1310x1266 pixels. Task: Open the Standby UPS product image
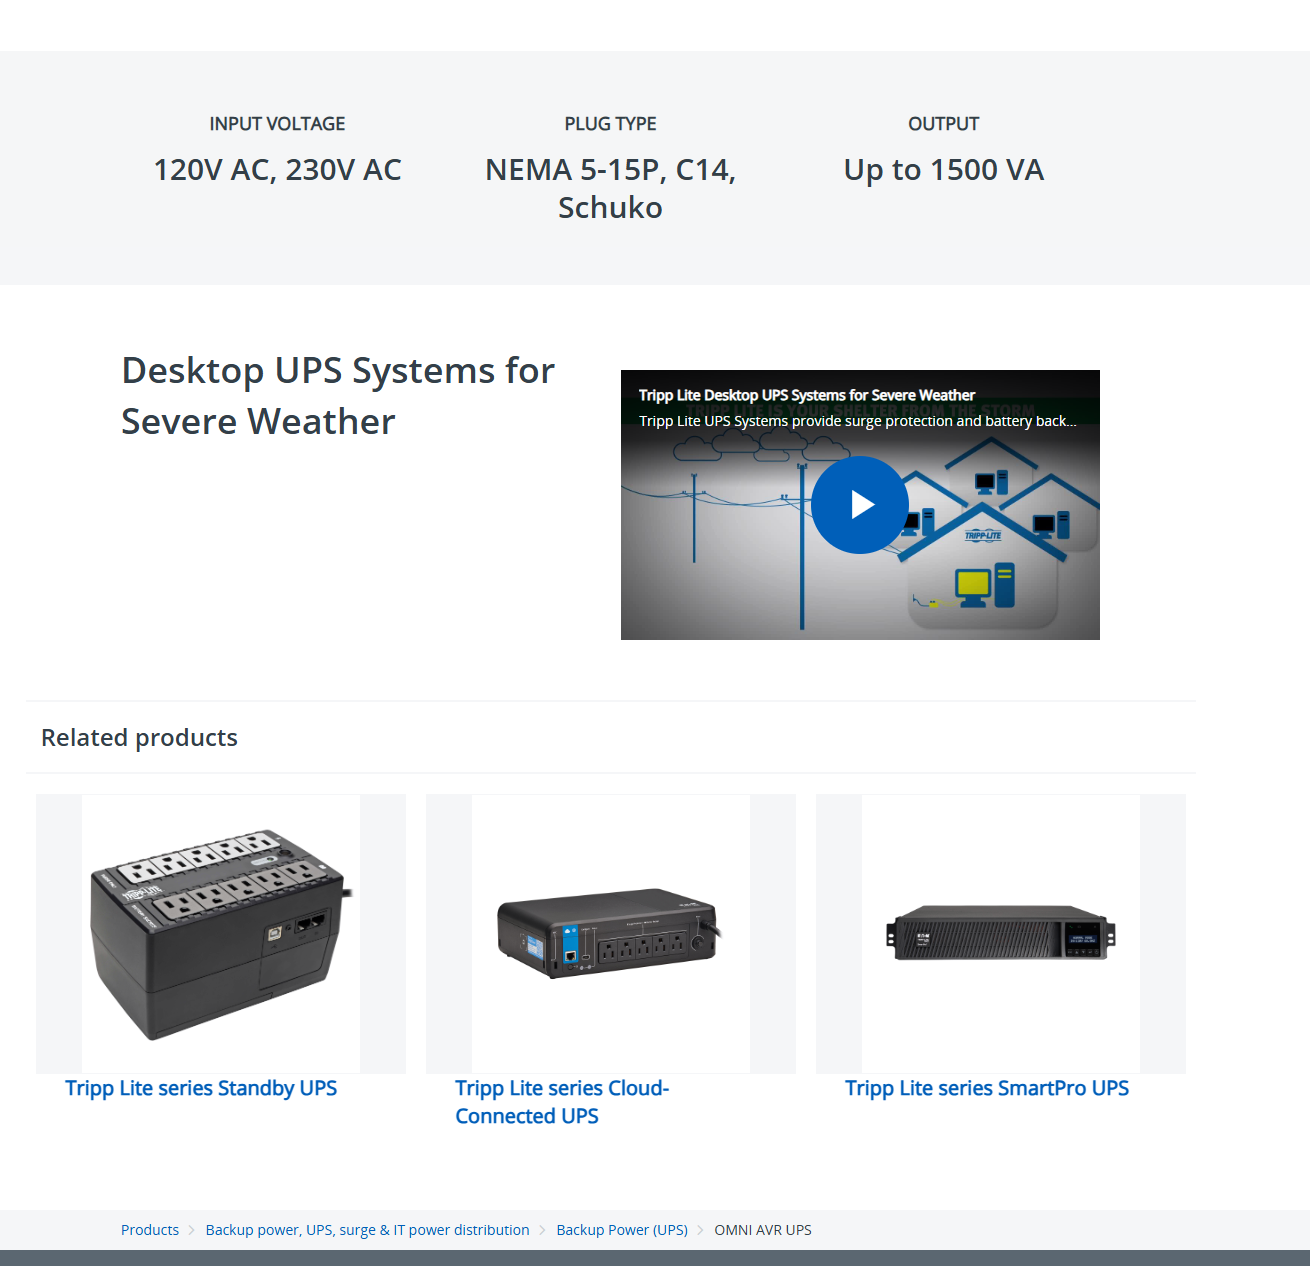tap(221, 933)
